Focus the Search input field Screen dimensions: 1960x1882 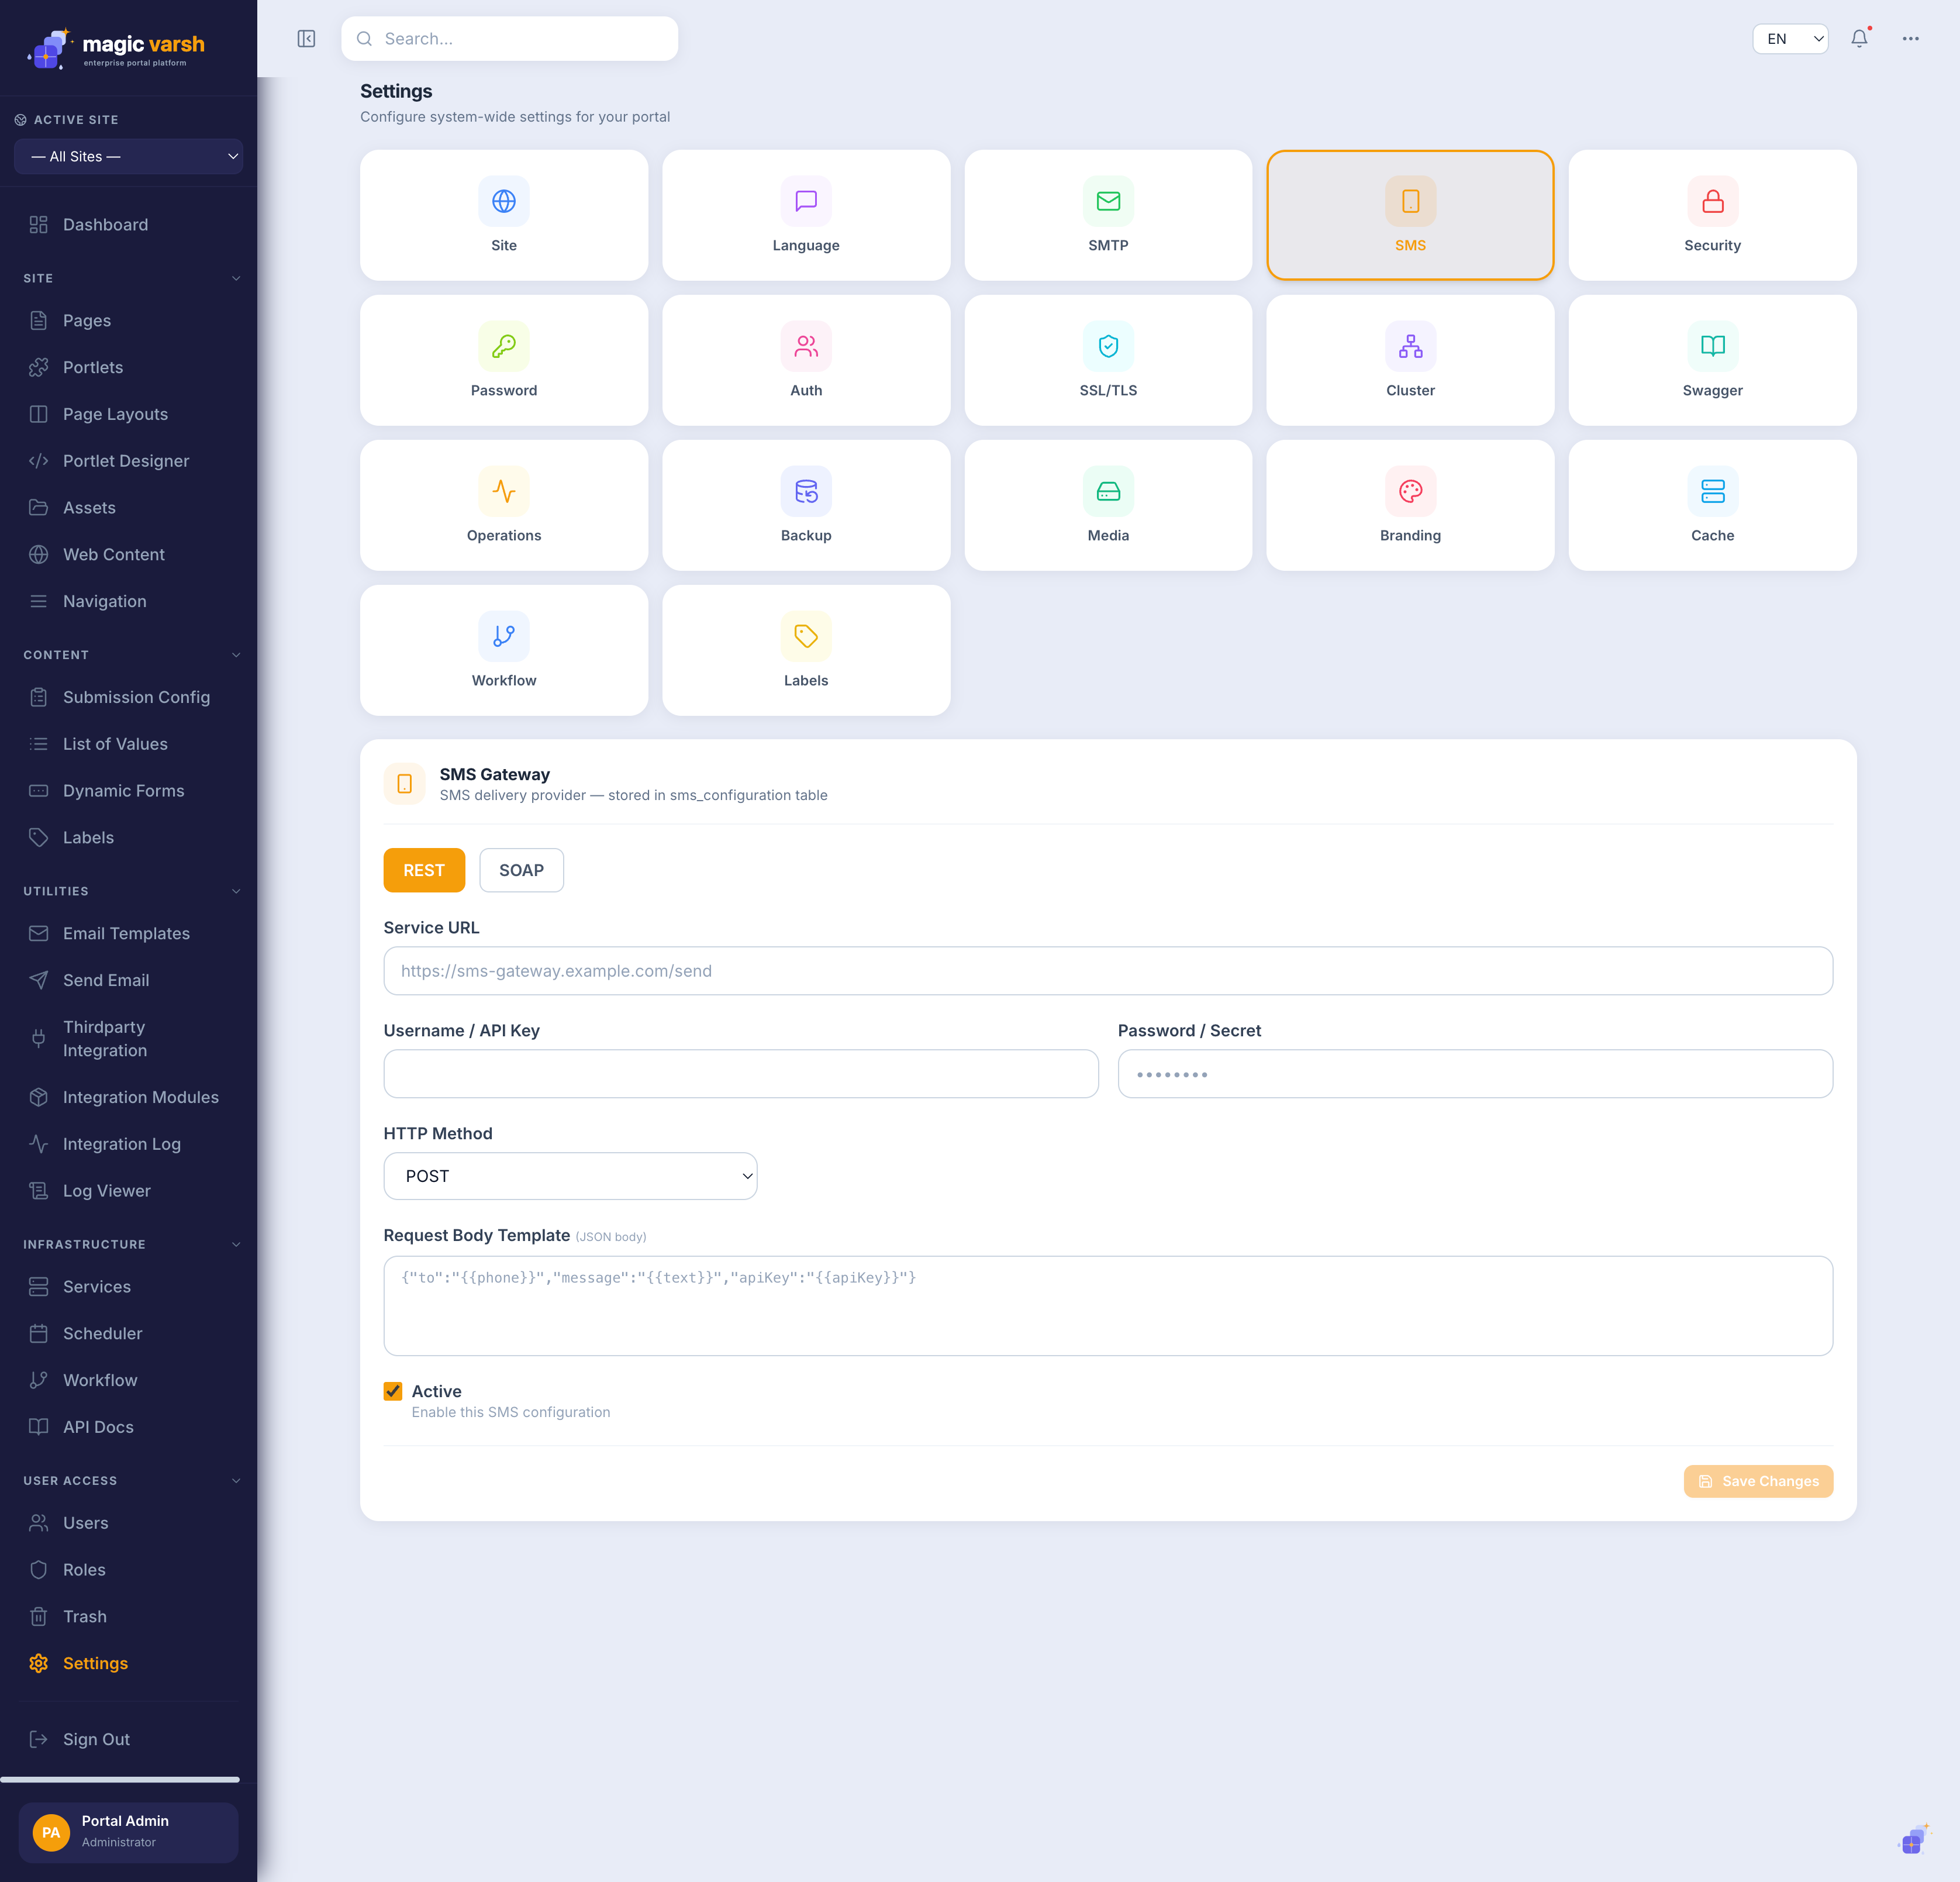click(510, 39)
